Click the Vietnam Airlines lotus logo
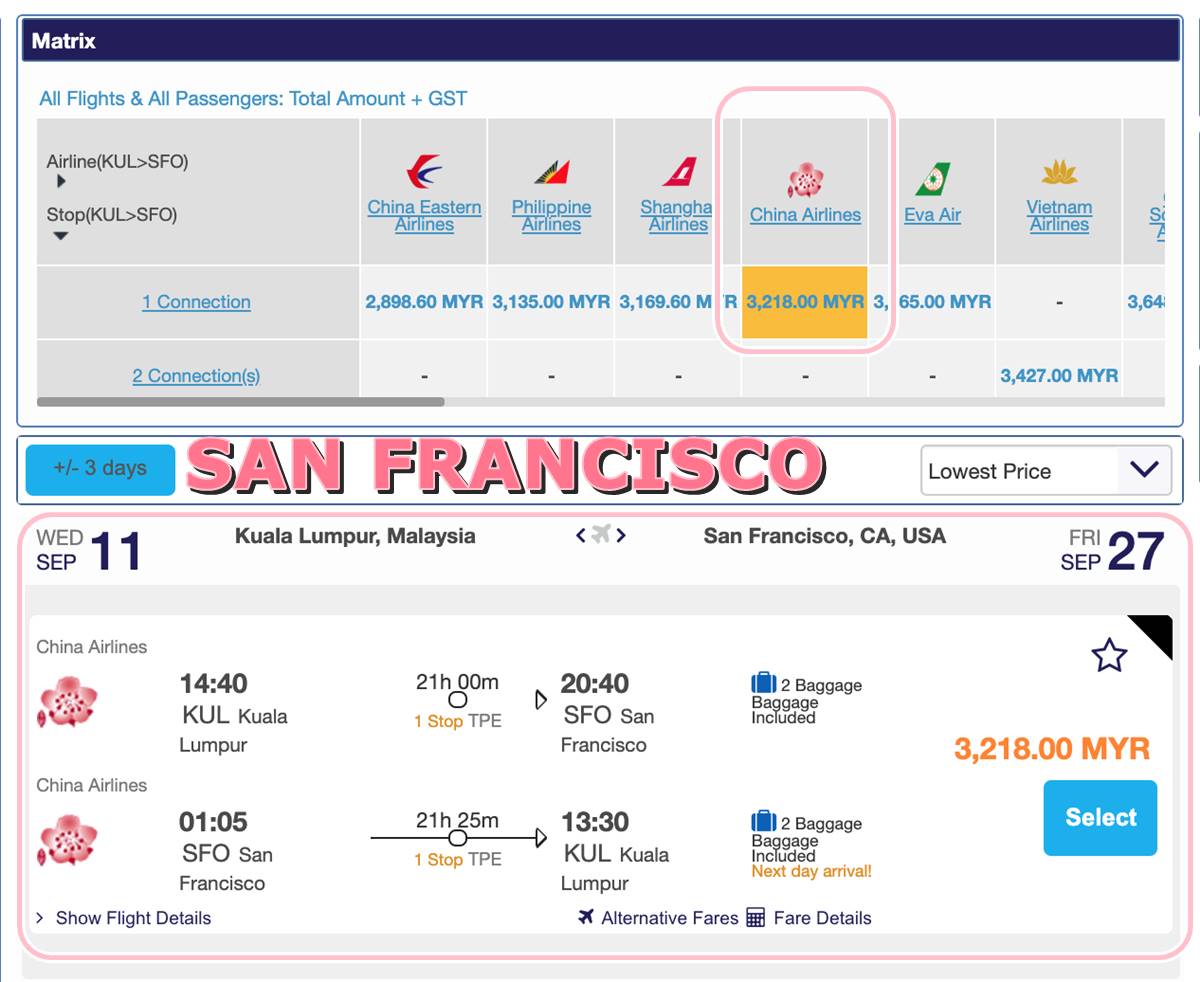The height and width of the screenshot is (982, 1200). (1059, 173)
